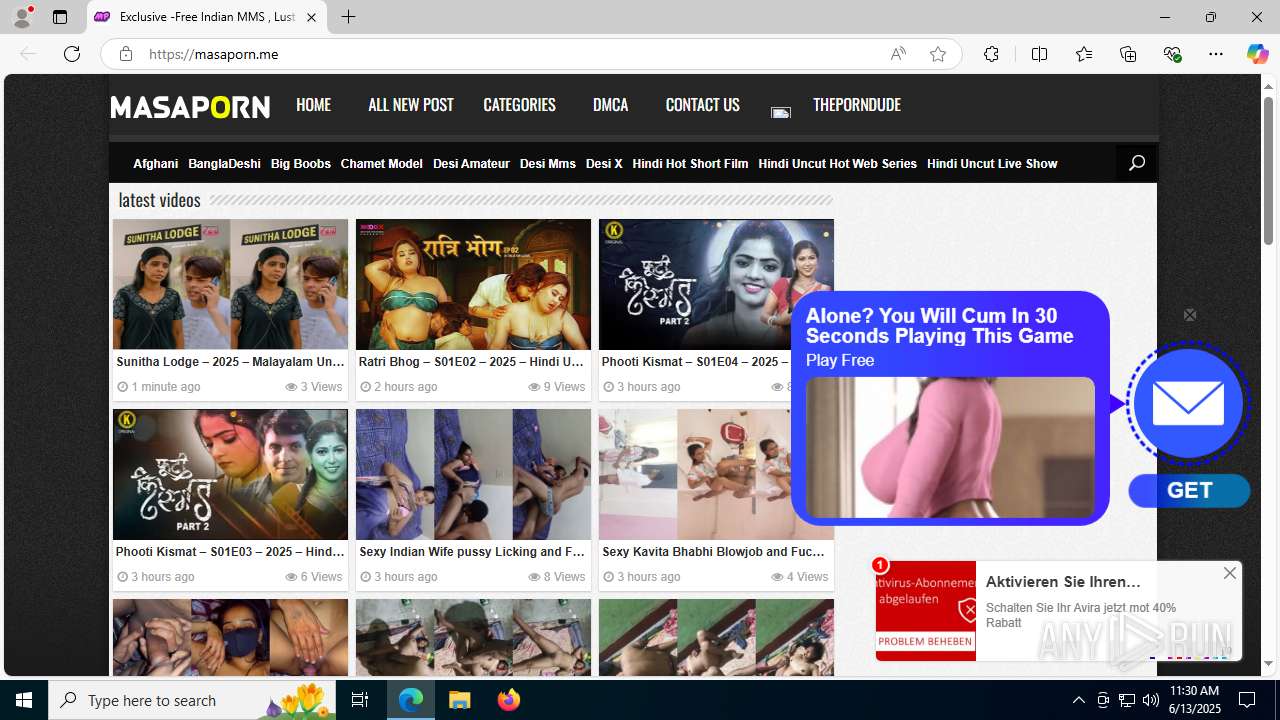The image size is (1280, 720).
Task: Open a new tab with plus button
Action: tap(348, 17)
